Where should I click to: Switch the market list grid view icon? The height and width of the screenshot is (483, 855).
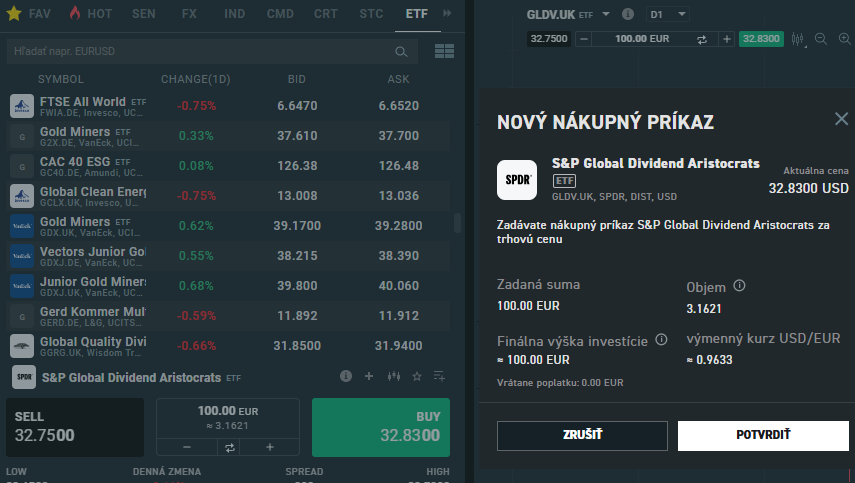pos(444,51)
